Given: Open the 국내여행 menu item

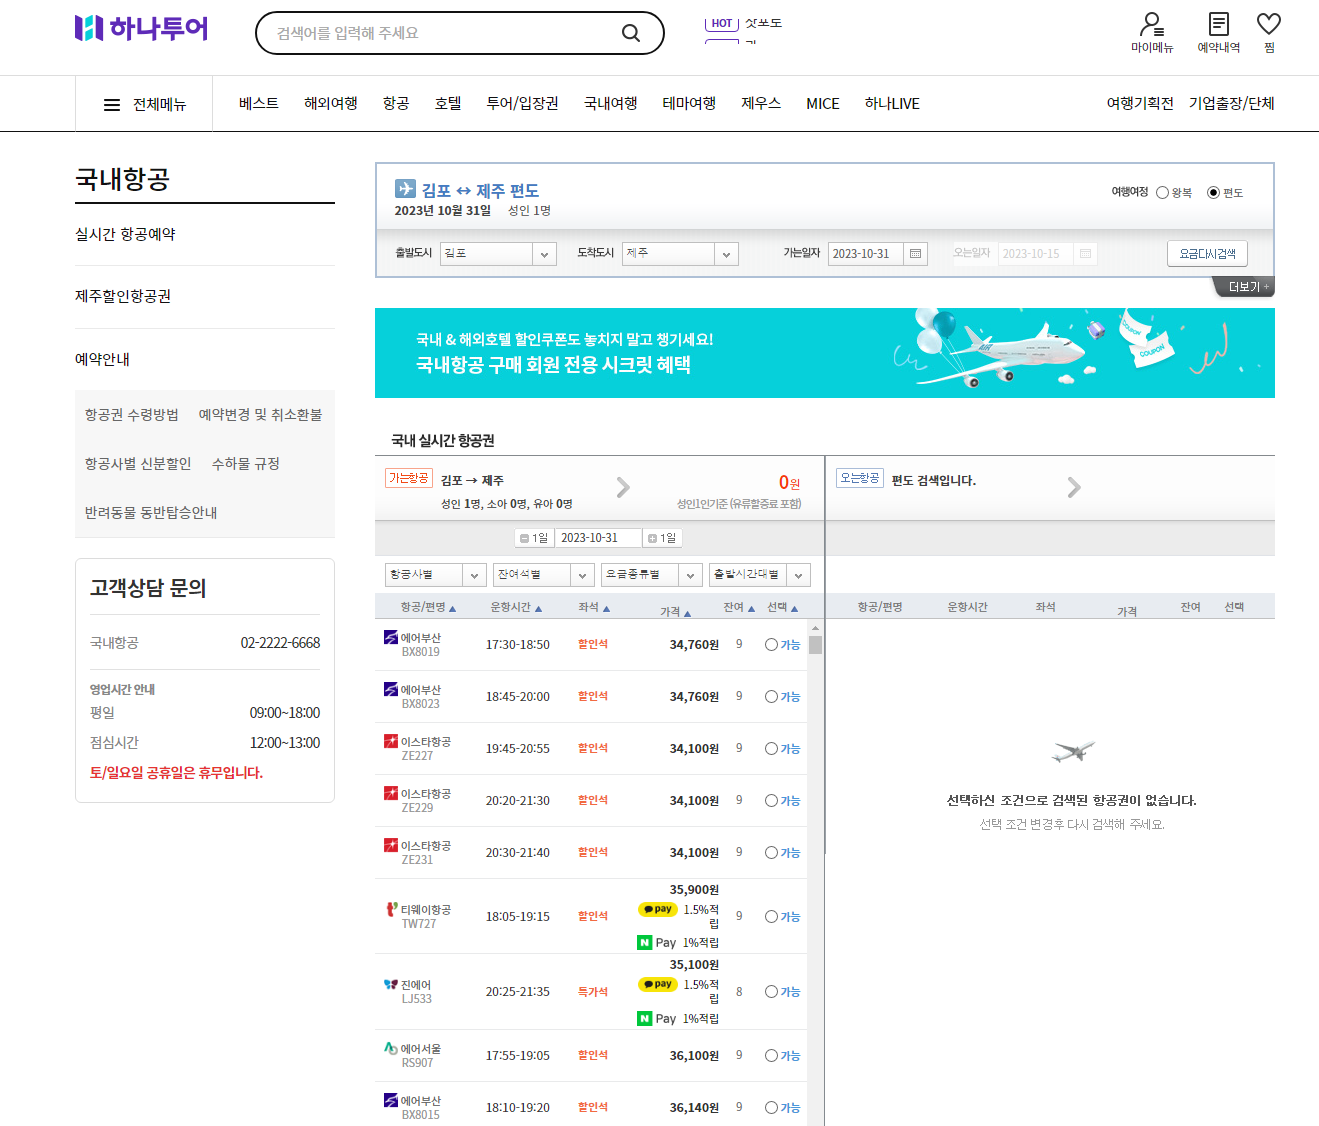Looking at the screenshot, I should point(610,103).
